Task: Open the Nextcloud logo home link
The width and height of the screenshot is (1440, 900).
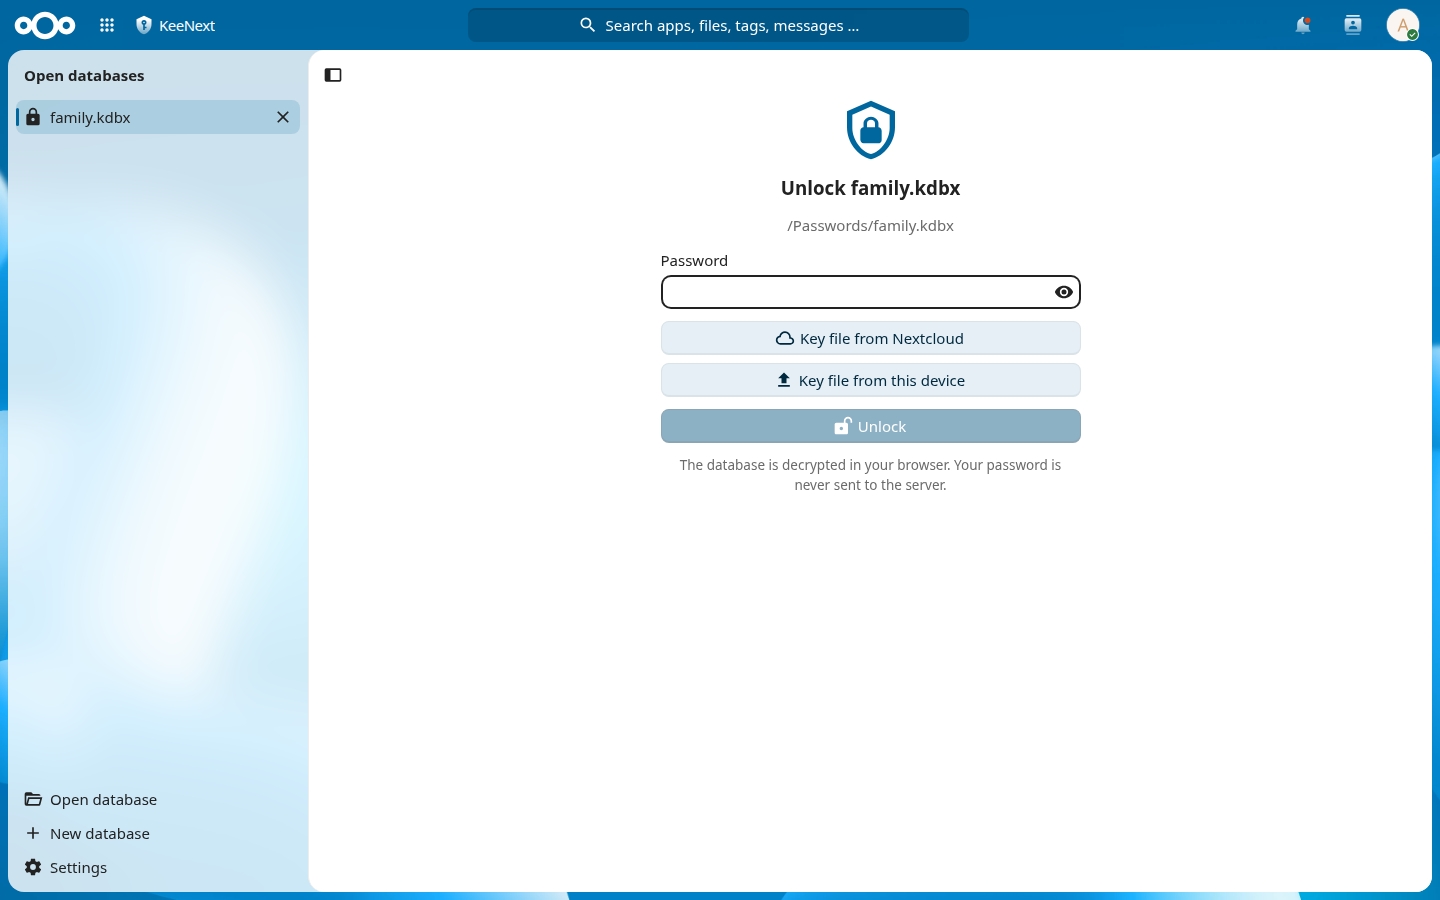Action: pos(45,25)
